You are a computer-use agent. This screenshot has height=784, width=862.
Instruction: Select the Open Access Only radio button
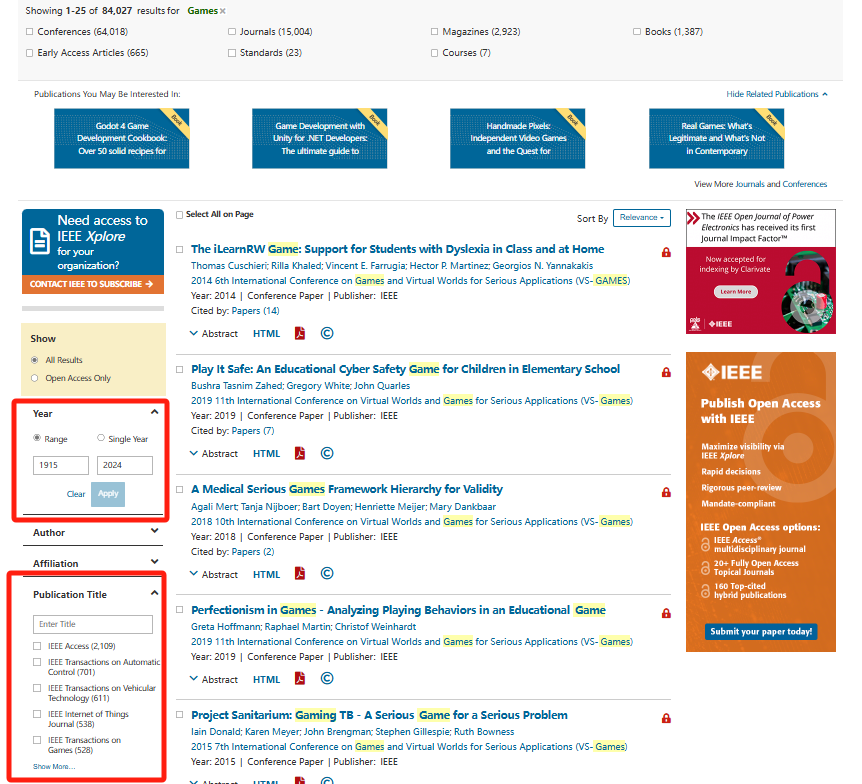[x=35, y=378]
